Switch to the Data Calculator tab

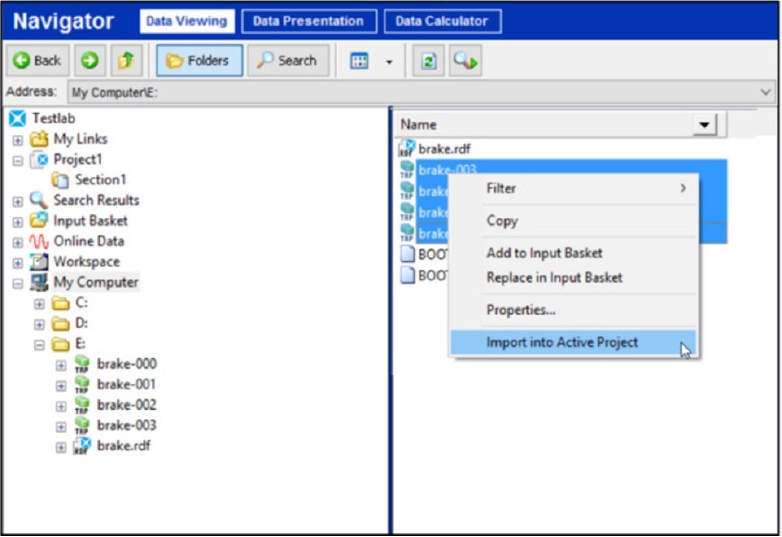(x=441, y=21)
